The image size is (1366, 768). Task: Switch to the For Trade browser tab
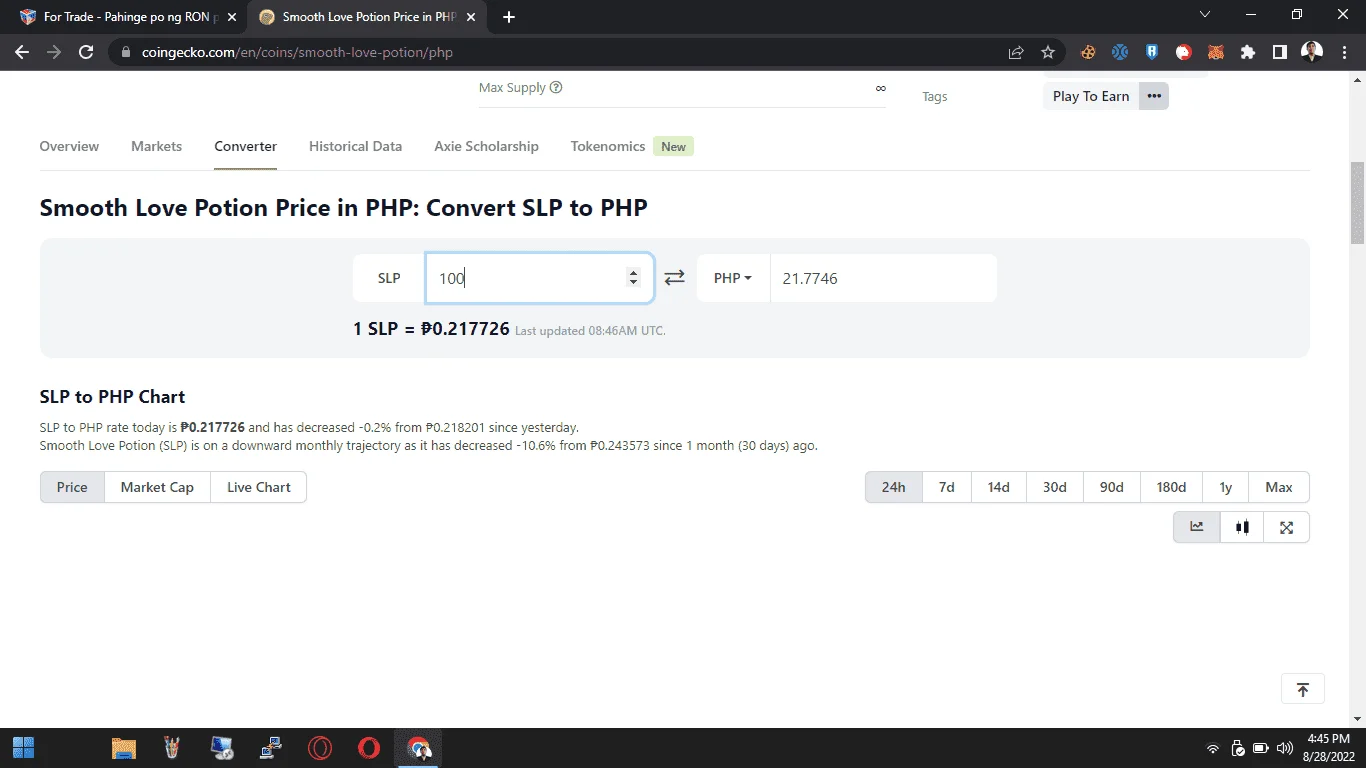(x=123, y=17)
